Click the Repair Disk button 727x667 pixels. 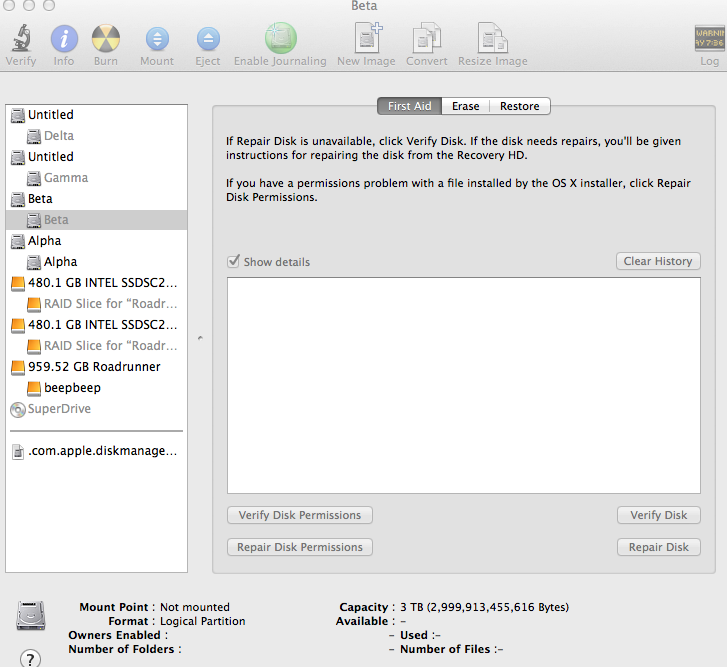658,547
